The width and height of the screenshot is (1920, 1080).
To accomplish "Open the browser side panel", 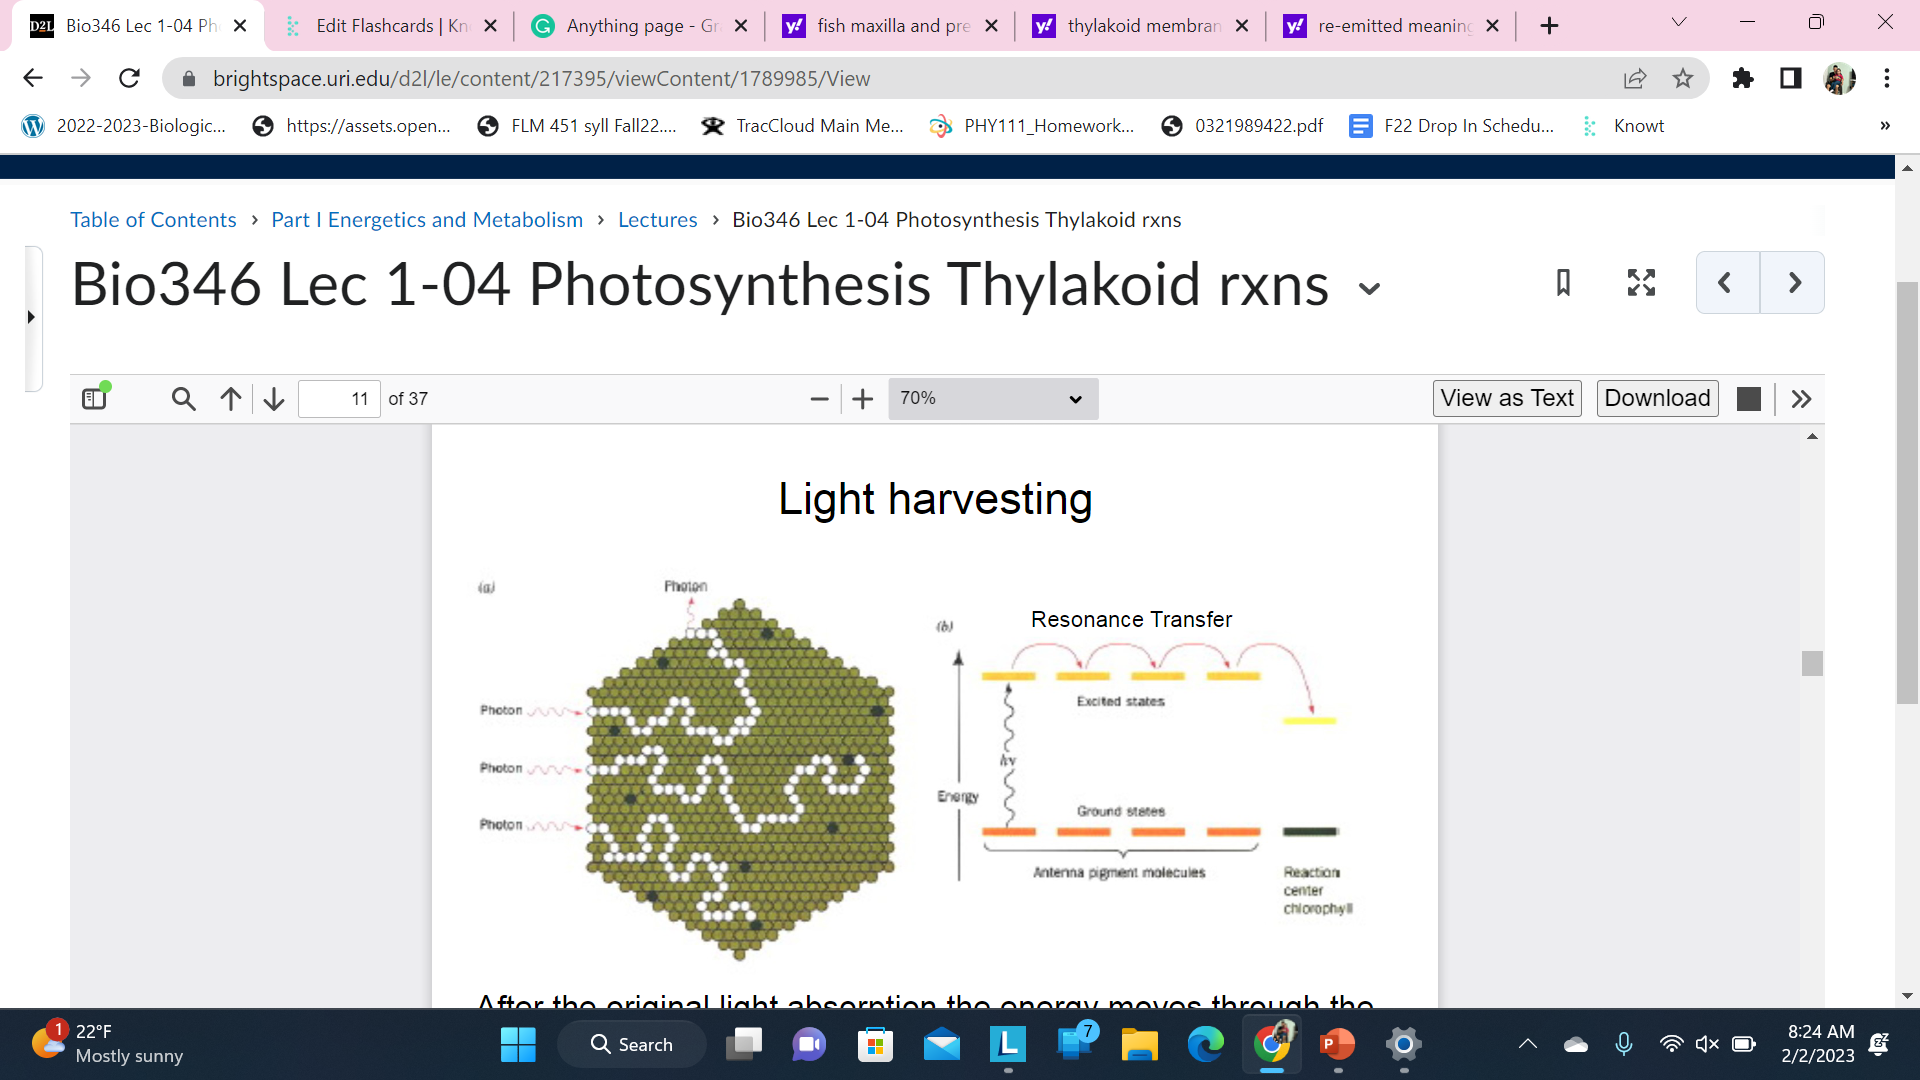I will coord(1791,78).
